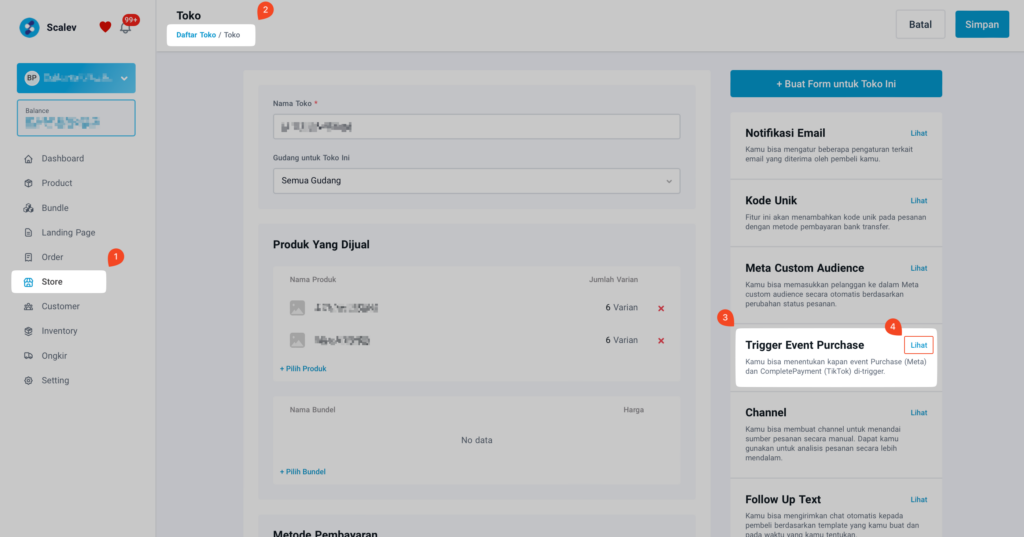Click Buat Form untuk Toko Ini
1024x537 pixels.
click(836, 84)
